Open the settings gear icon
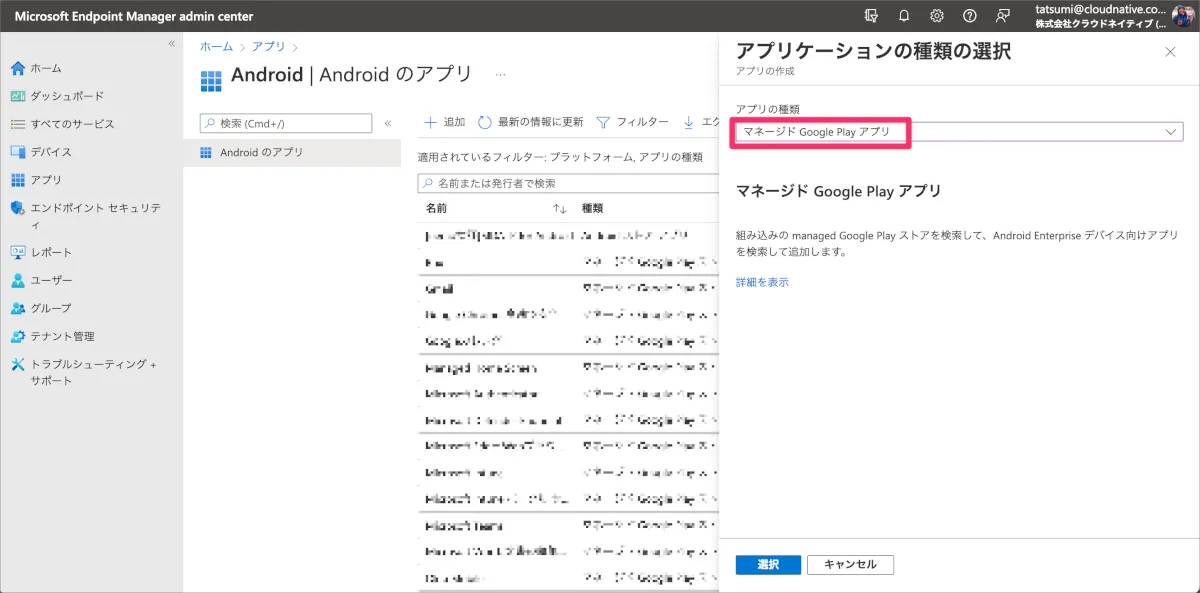 [937, 16]
